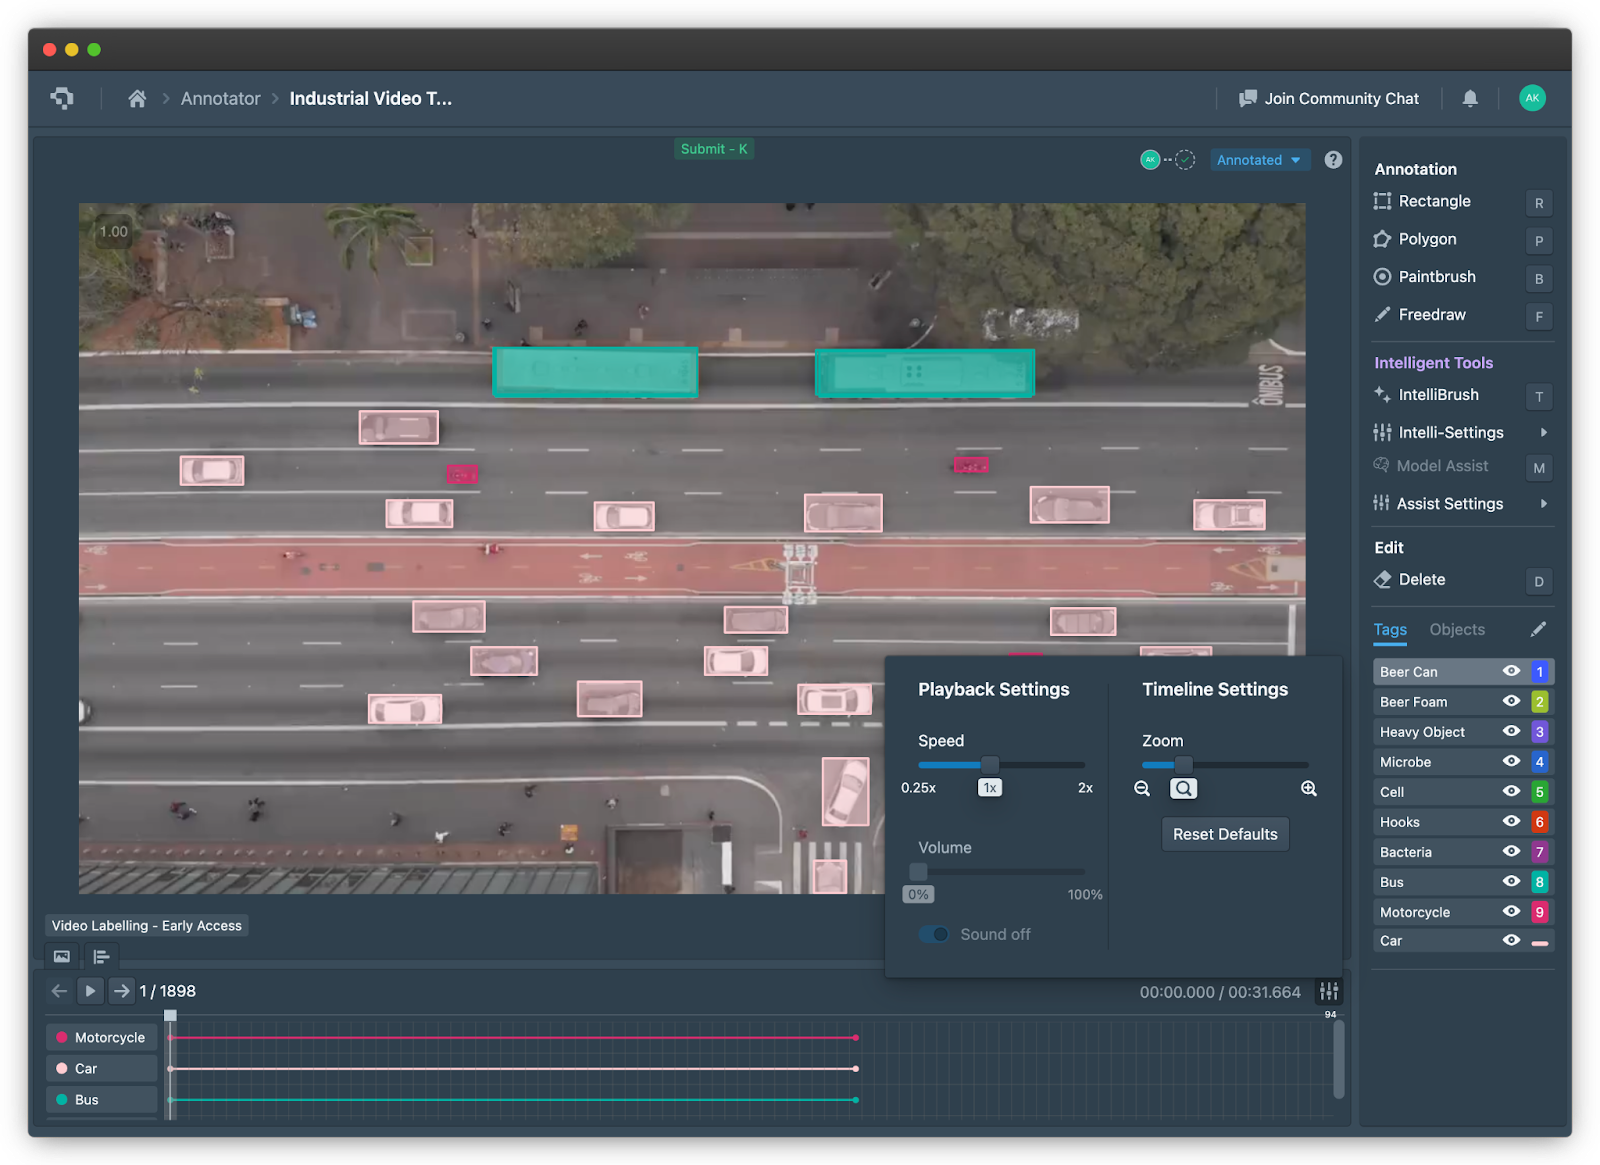Switch to the Objects tab
Screen dimensions: 1600x1165
click(x=1456, y=629)
